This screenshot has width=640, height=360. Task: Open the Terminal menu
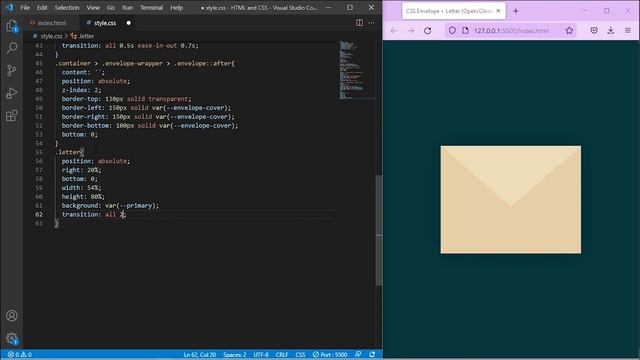pyautogui.click(x=151, y=7)
